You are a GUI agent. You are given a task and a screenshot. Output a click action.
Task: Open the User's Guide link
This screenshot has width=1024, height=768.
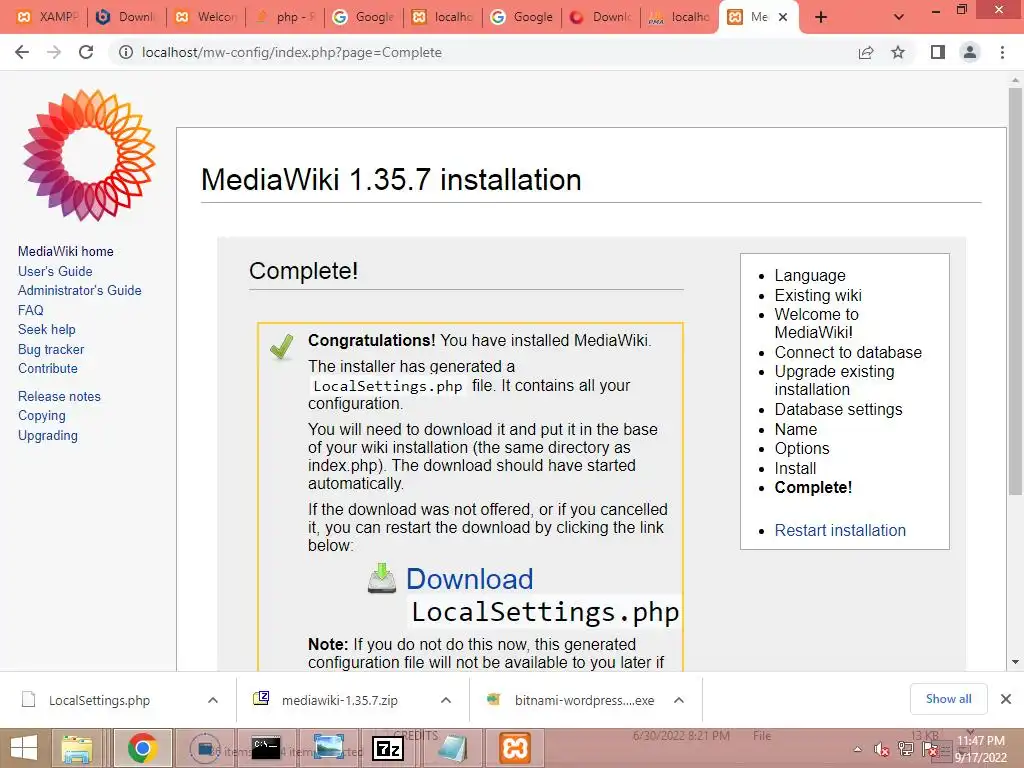(55, 271)
